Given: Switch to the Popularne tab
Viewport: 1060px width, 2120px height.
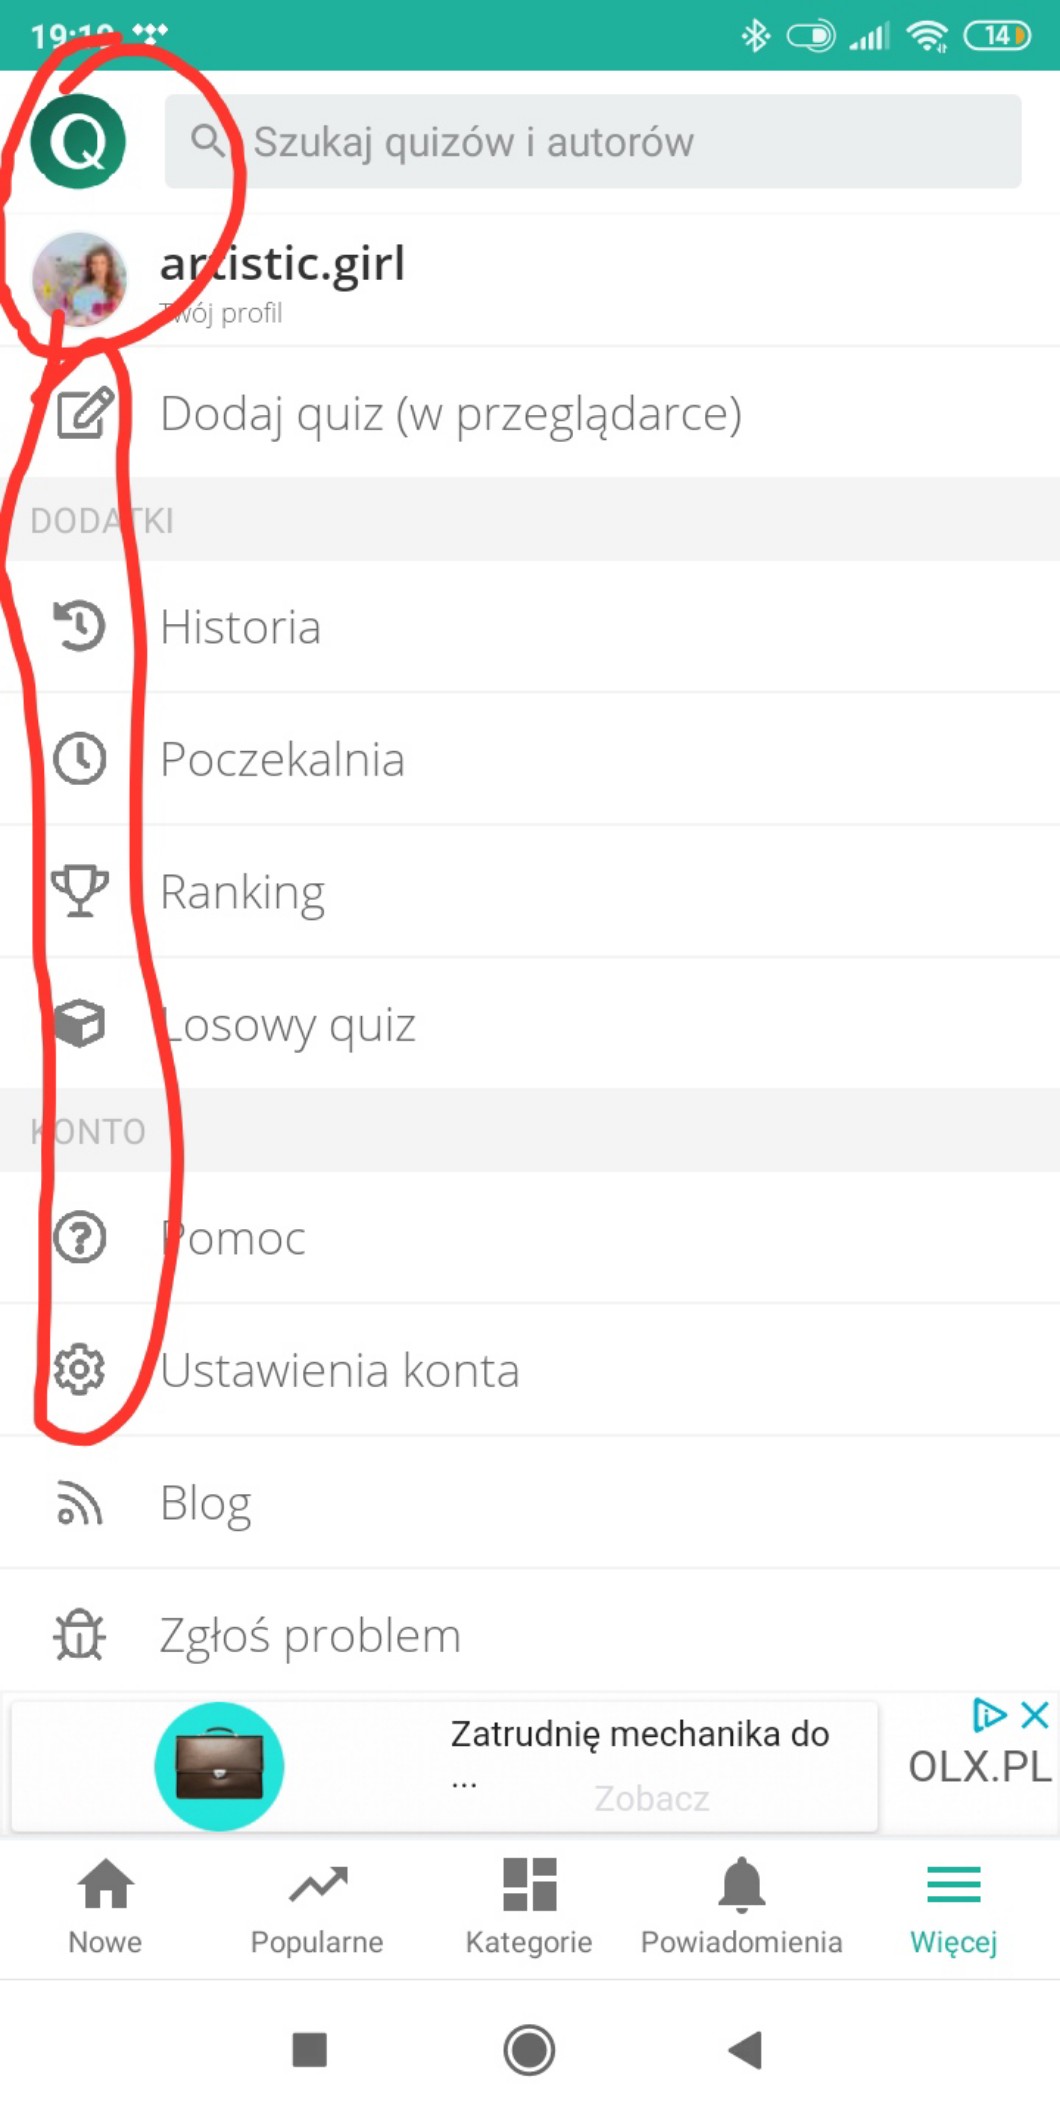Looking at the screenshot, I should coord(317,1906).
